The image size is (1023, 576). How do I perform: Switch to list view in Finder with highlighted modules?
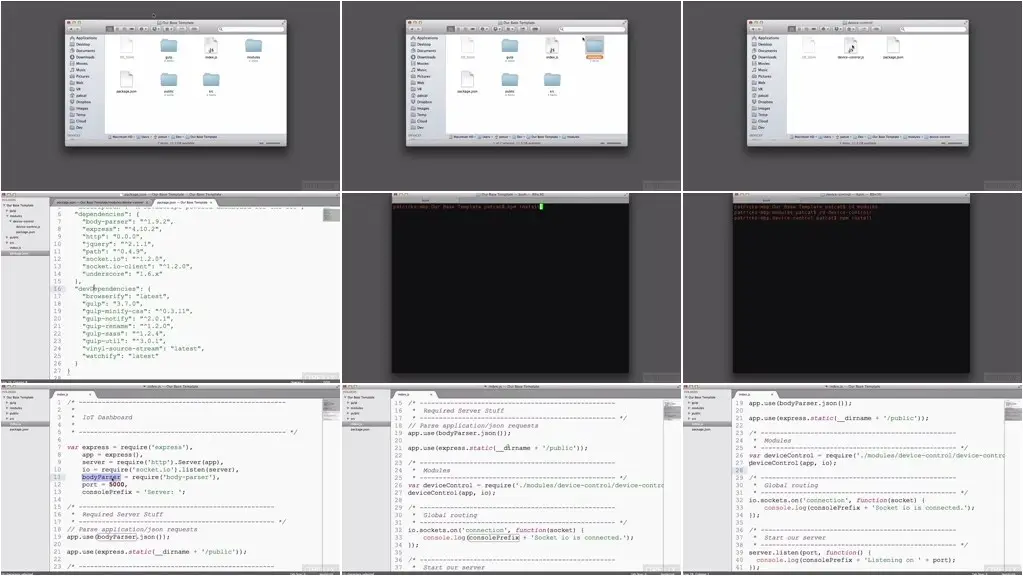pos(458,29)
